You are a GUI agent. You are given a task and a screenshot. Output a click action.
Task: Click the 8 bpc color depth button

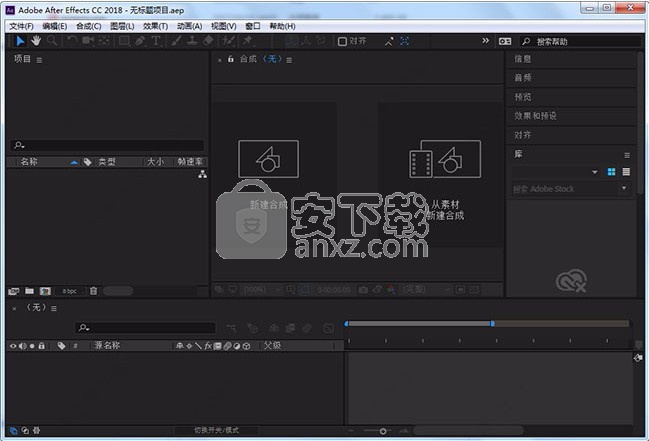[x=70, y=291]
